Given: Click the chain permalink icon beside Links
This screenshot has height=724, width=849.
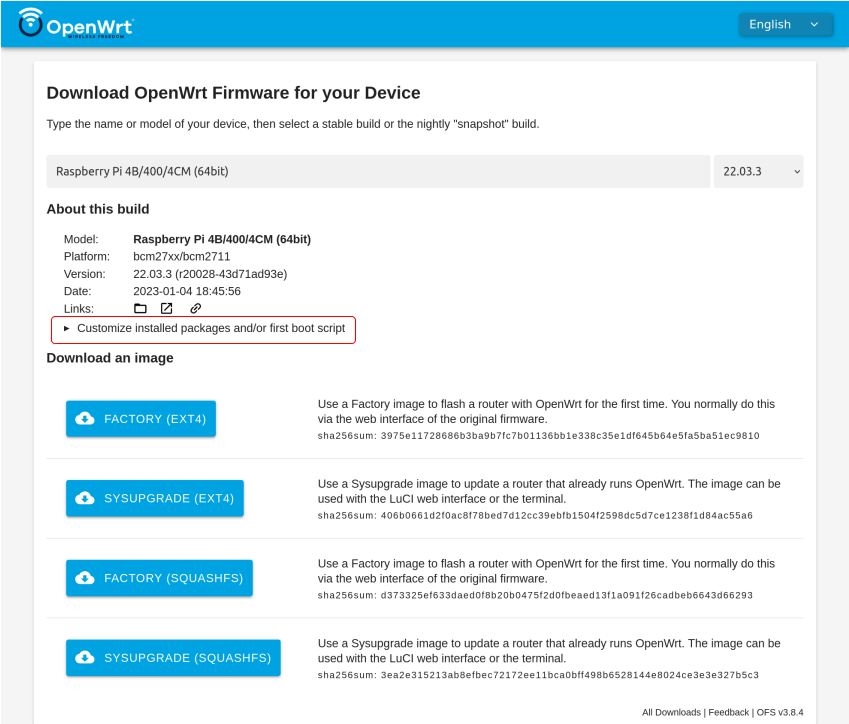Looking at the screenshot, I should tap(195, 309).
